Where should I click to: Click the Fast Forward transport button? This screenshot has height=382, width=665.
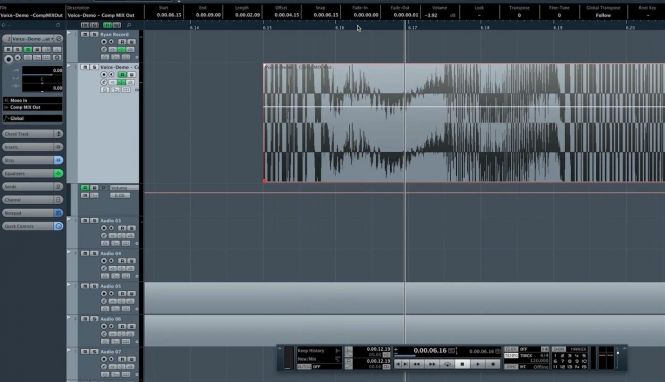432,364
